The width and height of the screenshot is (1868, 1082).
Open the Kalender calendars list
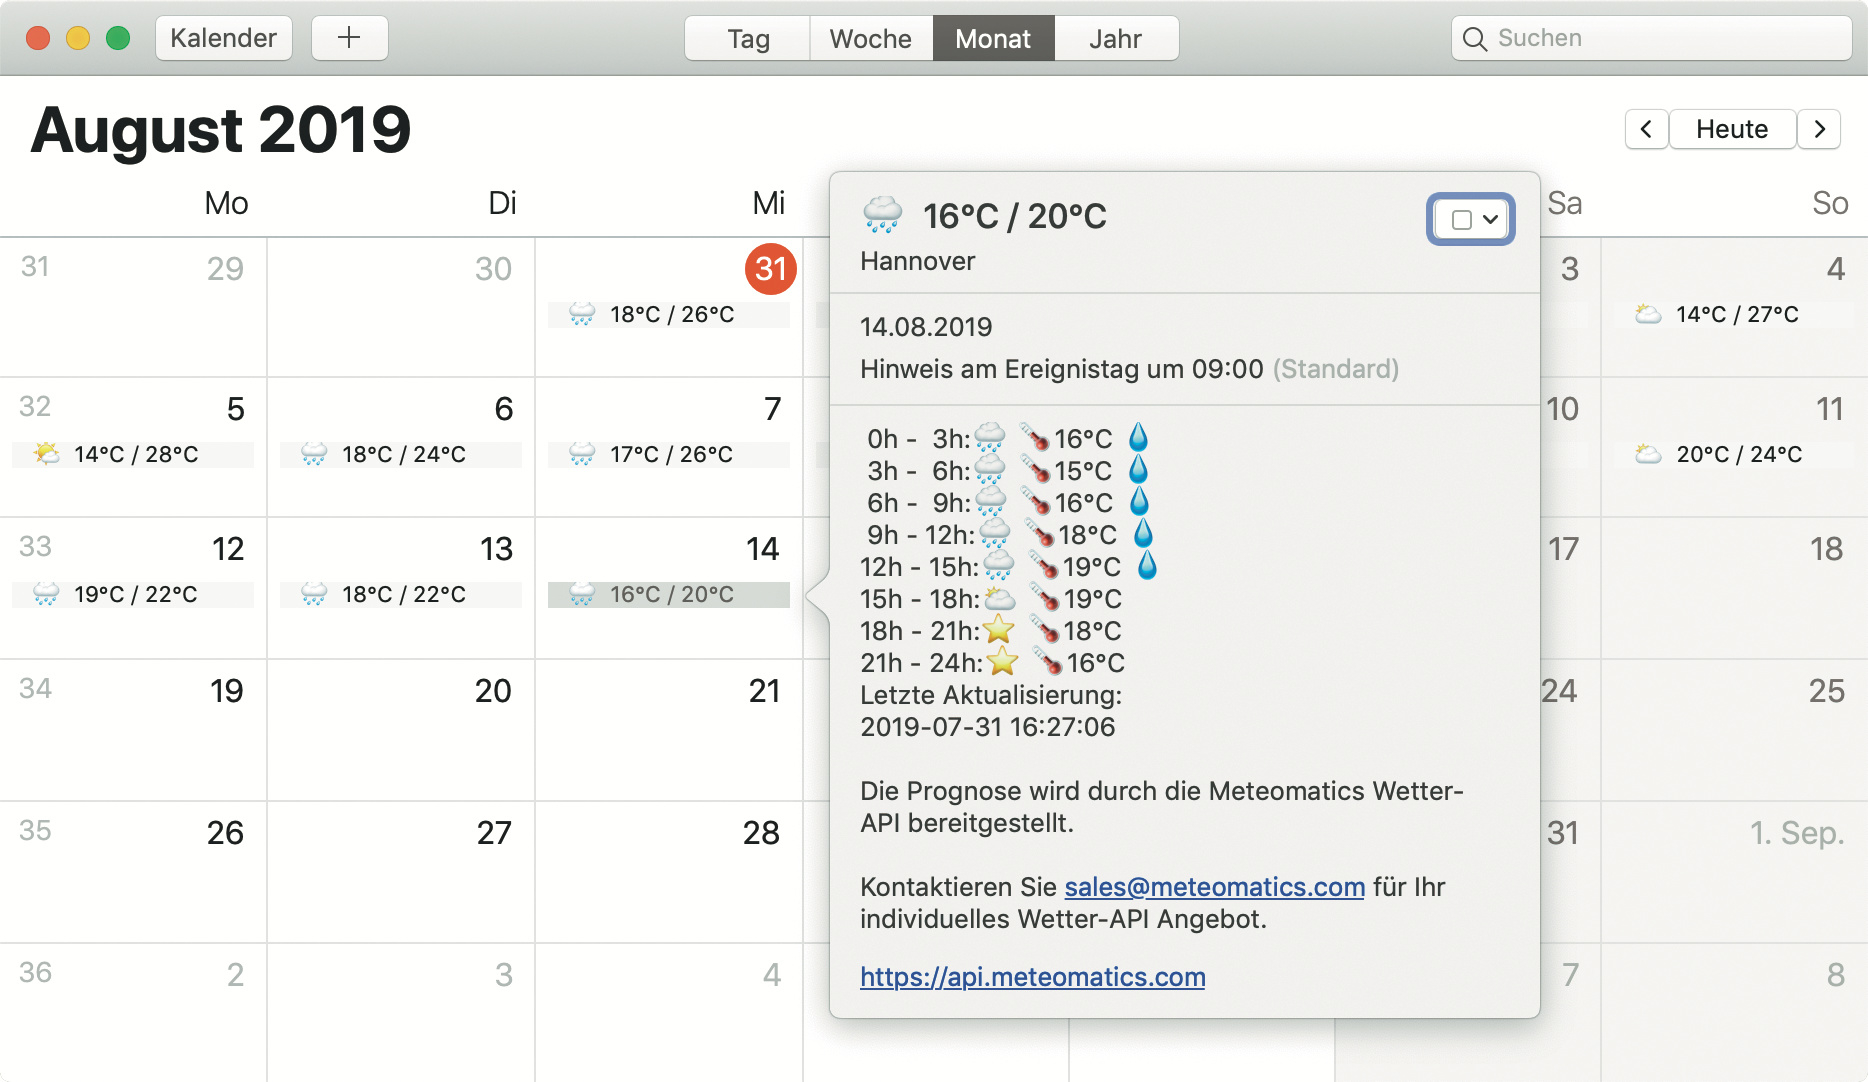223,38
